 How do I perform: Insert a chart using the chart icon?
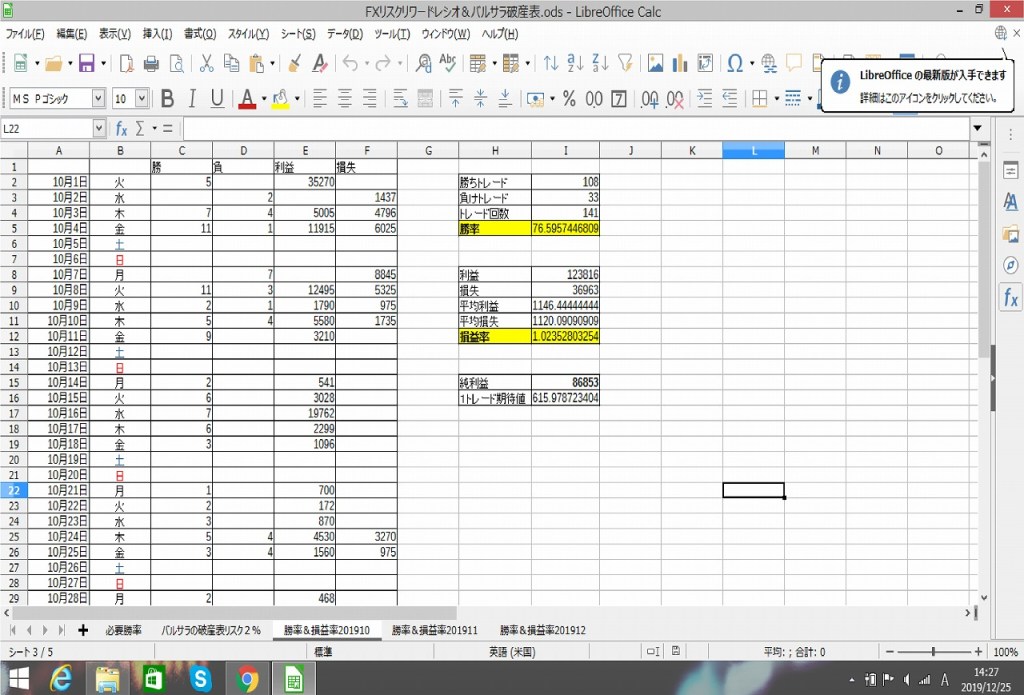[680, 64]
